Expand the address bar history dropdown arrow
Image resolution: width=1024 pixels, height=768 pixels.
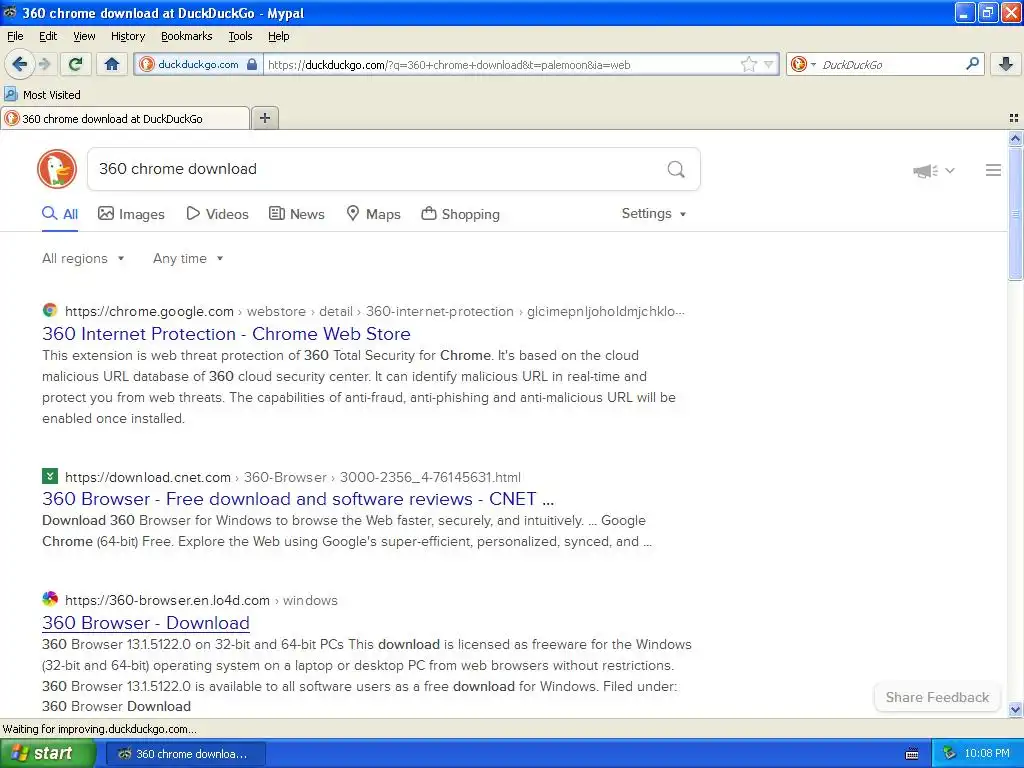[x=769, y=64]
